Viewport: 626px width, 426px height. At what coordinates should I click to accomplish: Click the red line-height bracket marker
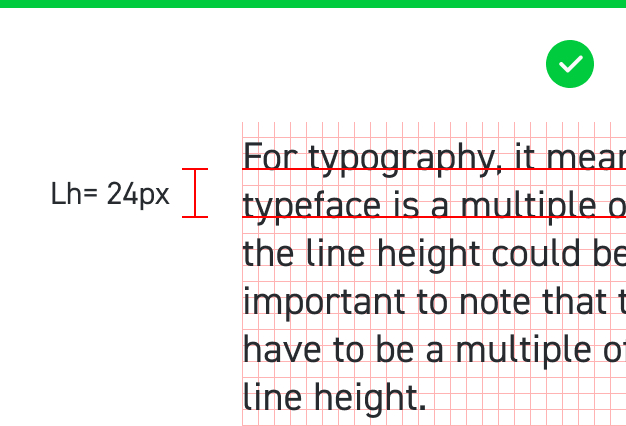[195, 193]
